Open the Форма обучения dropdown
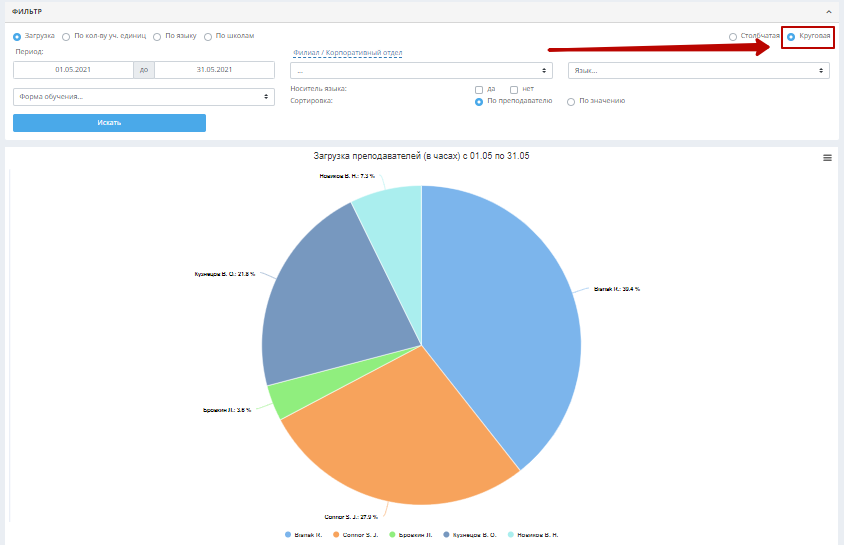 coord(144,97)
